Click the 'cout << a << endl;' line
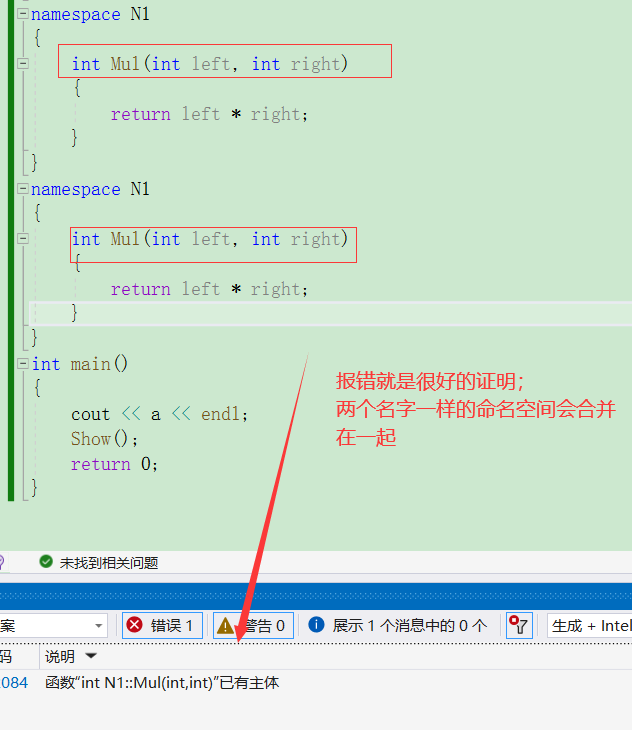The height and width of the screenshot is (730, 632). pos(159,414)
